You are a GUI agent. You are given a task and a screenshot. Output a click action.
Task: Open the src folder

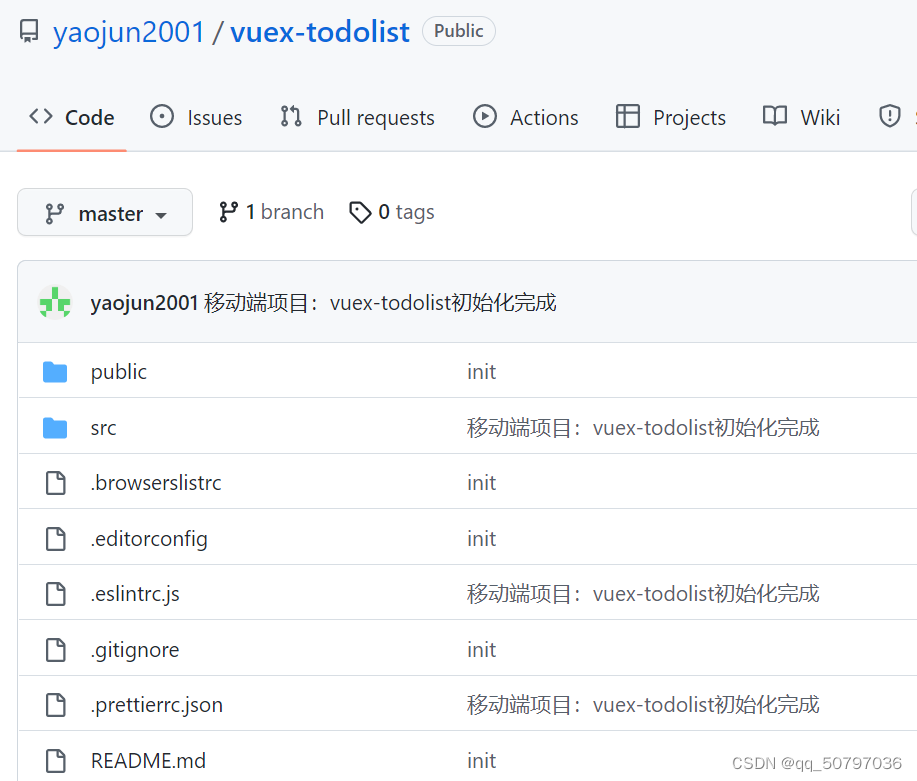pos(104,428)
